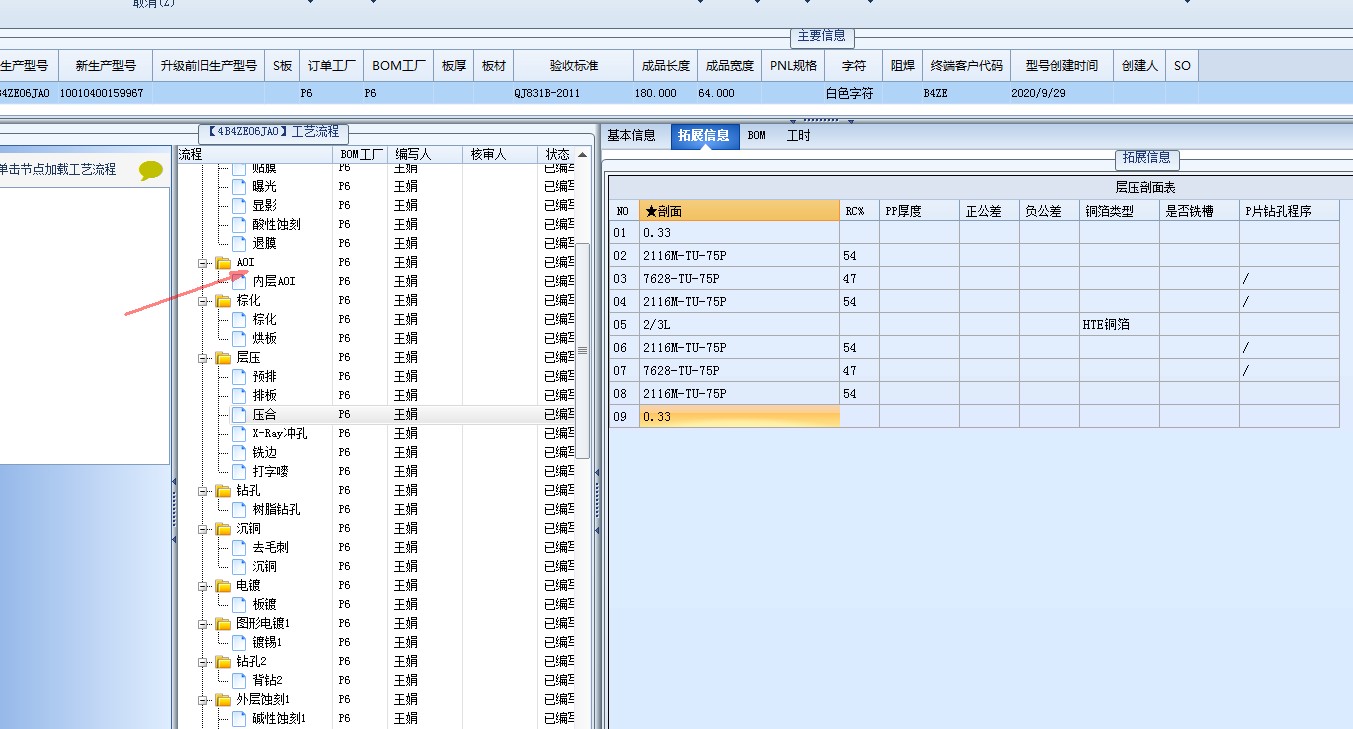1353x729 pixels.
Task: Click document icon beside 酸性蚀刻
Action: click(239, 224)
